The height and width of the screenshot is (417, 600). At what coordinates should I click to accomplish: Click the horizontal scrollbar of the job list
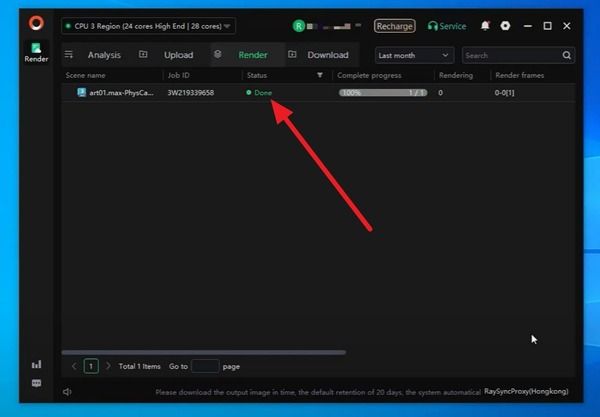click(204, 352)
